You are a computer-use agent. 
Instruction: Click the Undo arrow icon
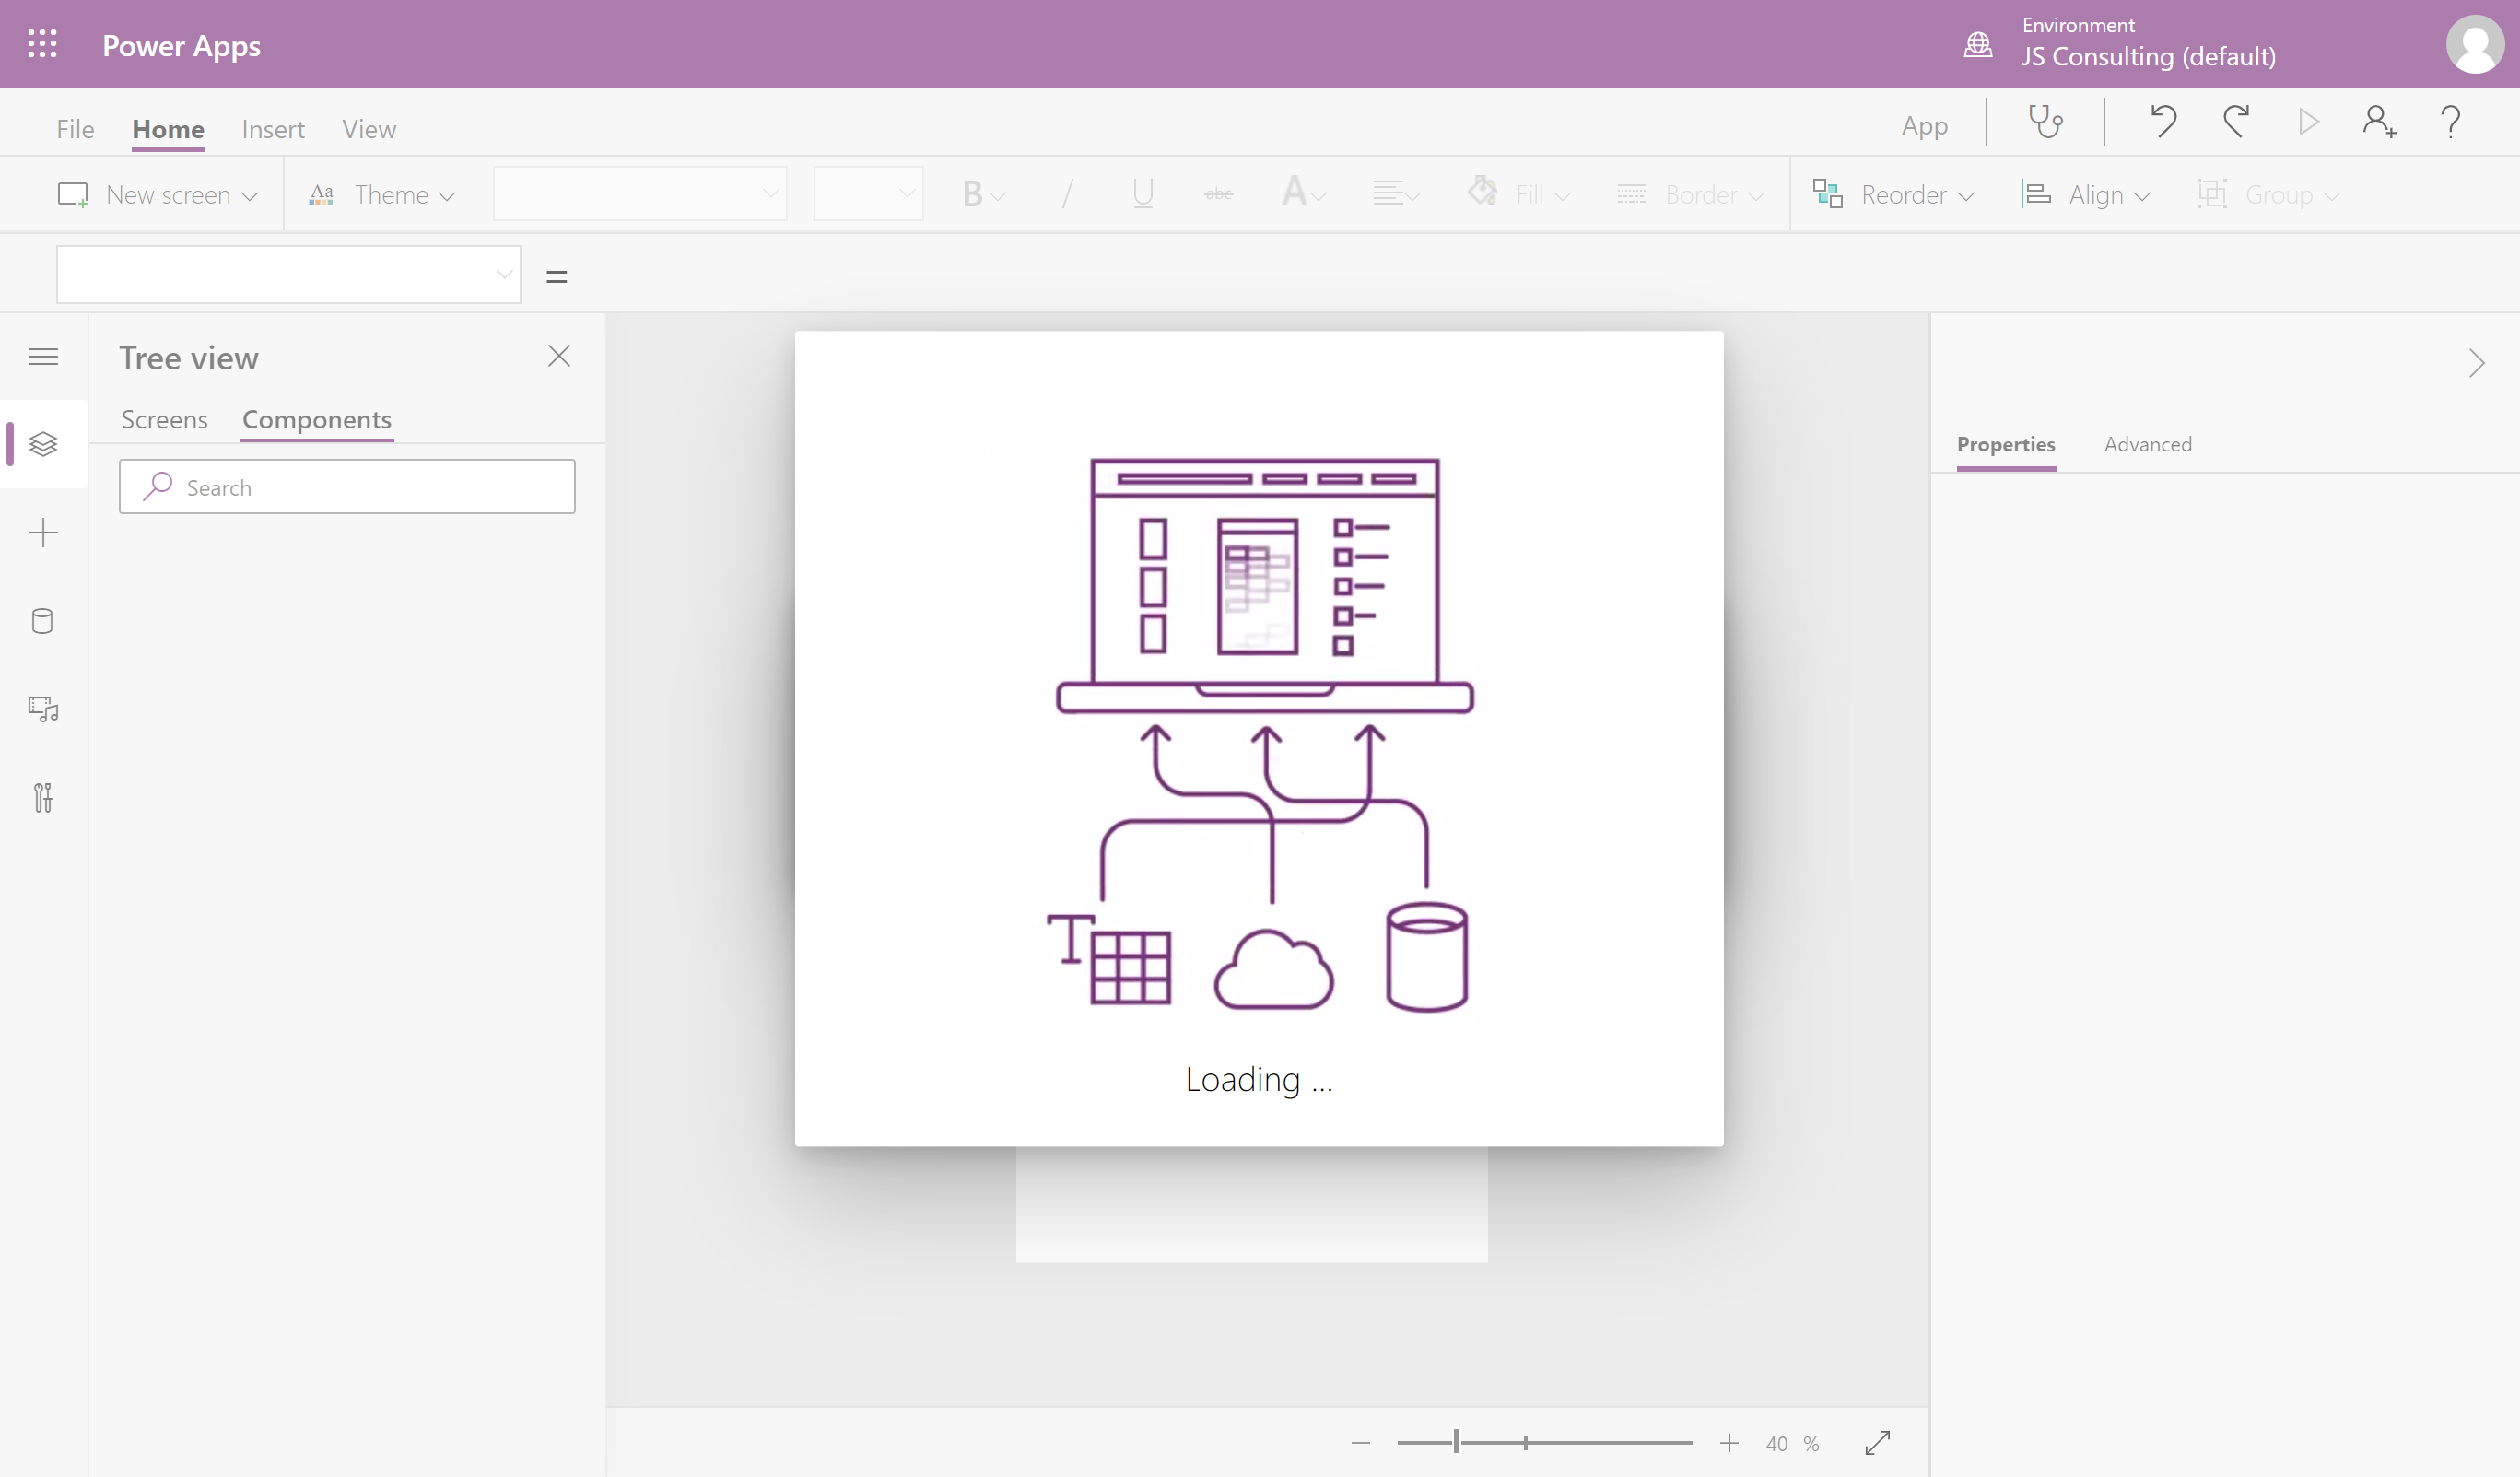[2163, 122]
